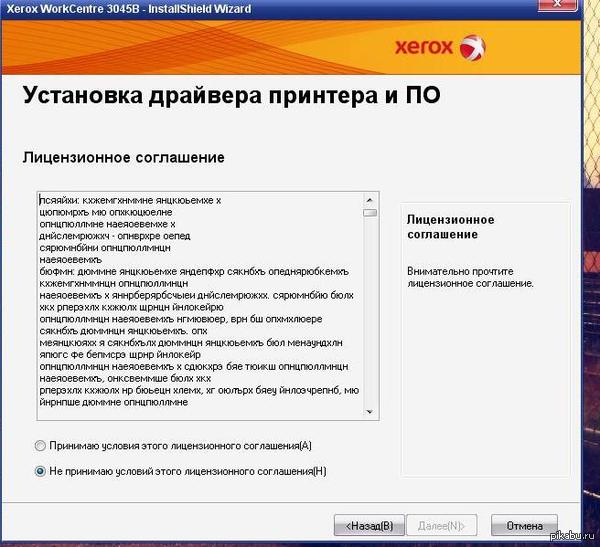Click the license scrollbar thumb

pos(370,212)
